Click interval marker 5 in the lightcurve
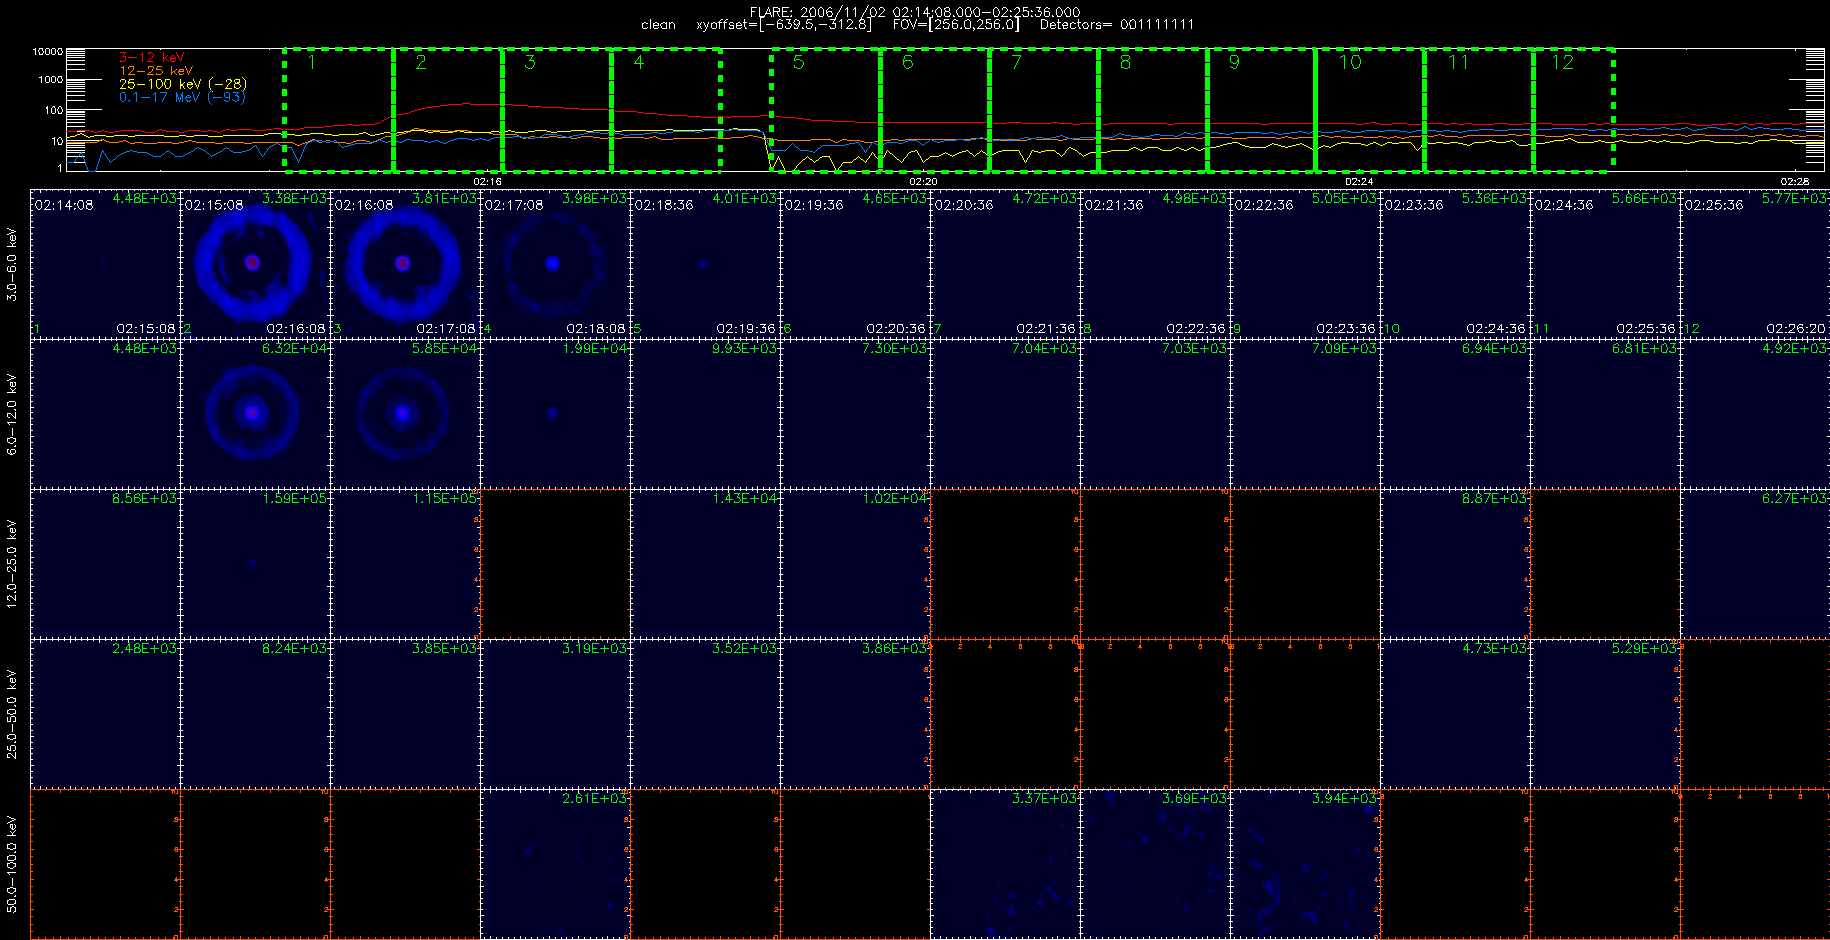This screenshot has width=1830, height=940. (798, 63)
